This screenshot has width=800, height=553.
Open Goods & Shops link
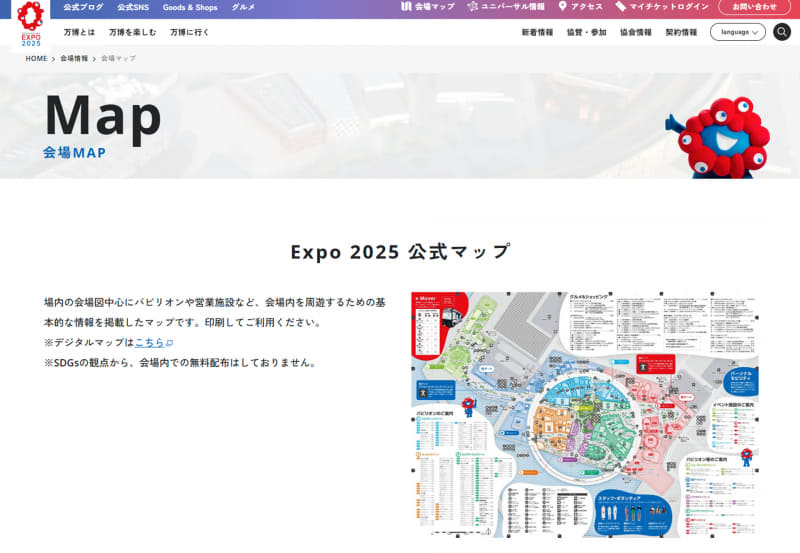(190, 7)
